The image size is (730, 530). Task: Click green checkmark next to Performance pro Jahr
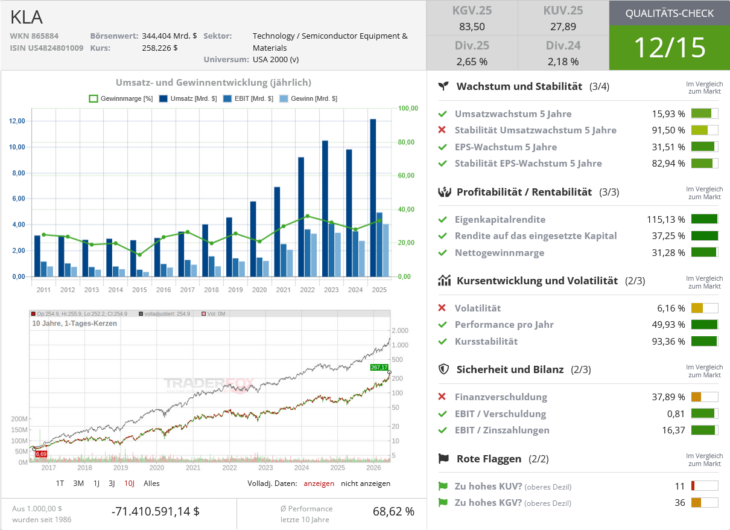tap(442, 325)
